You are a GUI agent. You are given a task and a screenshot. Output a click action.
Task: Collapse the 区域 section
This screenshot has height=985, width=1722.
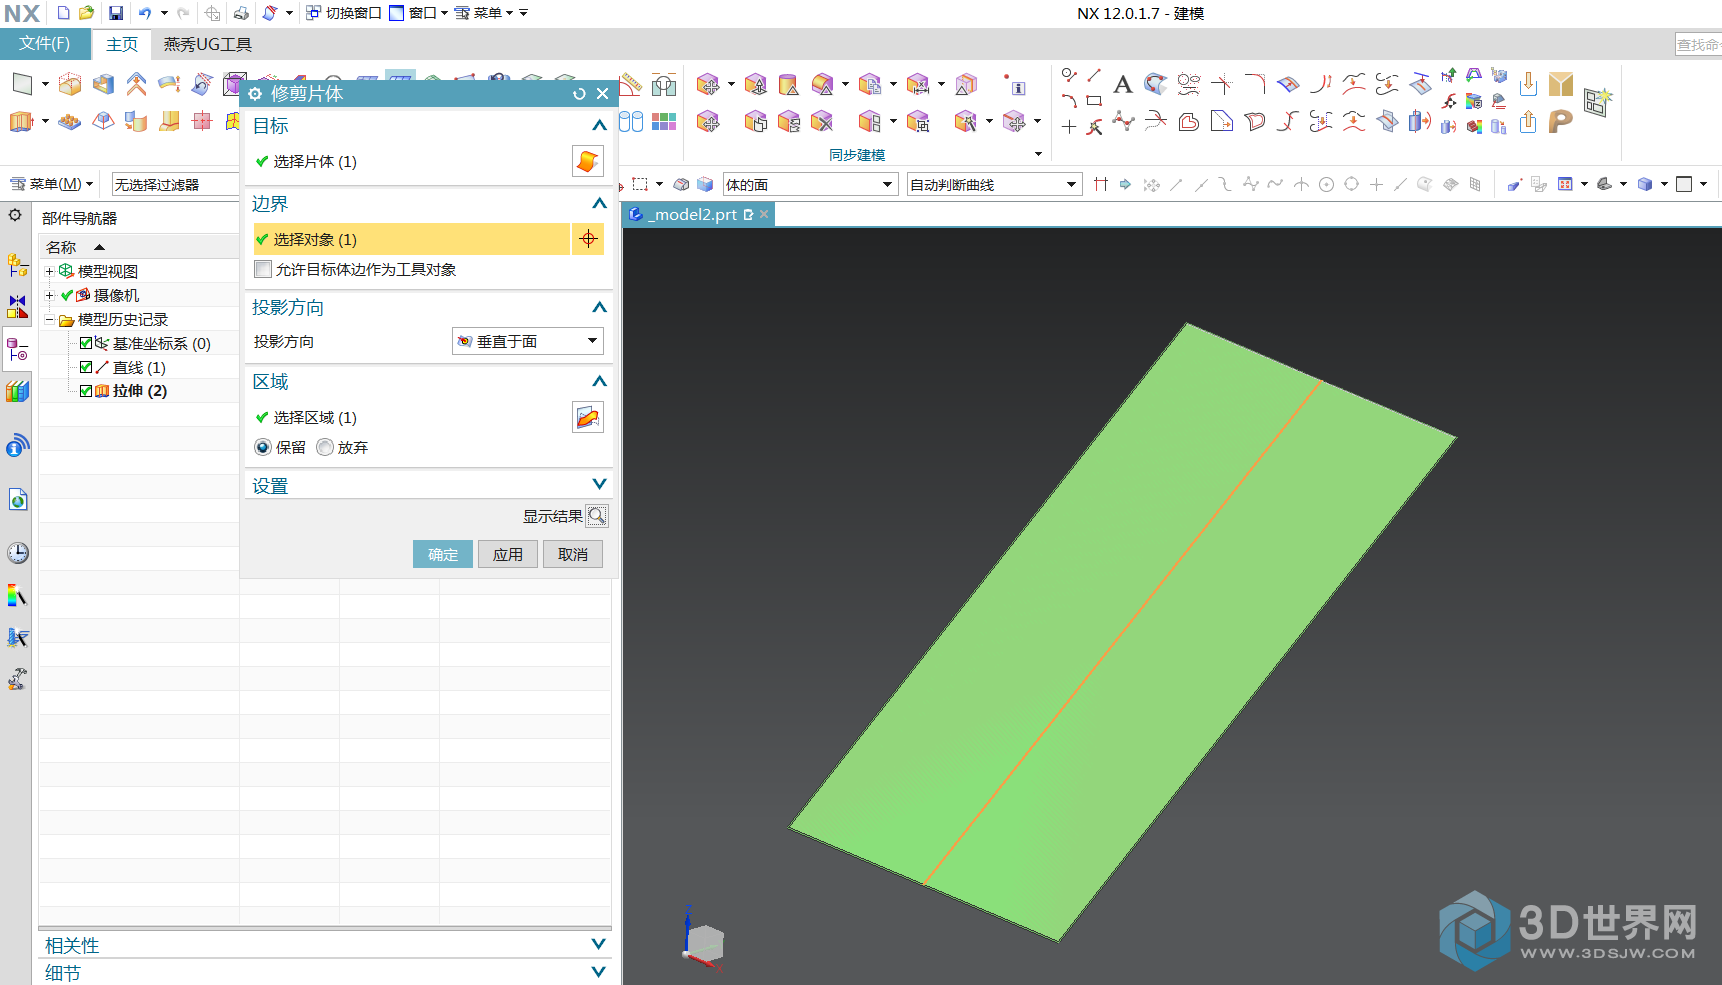[x=599, y=382]
